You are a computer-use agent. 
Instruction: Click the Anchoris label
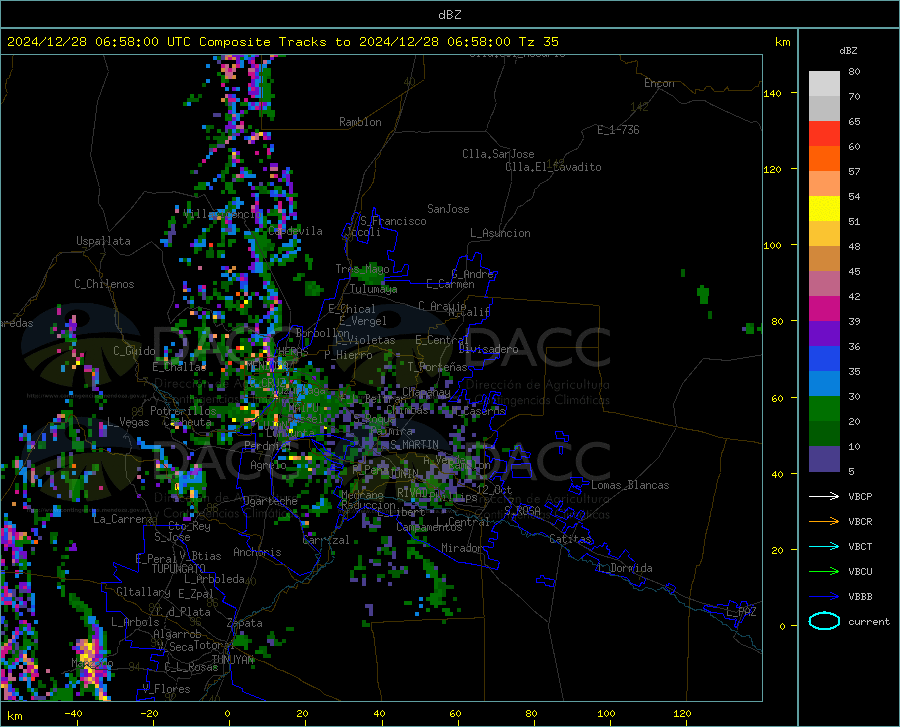[257, 552]
